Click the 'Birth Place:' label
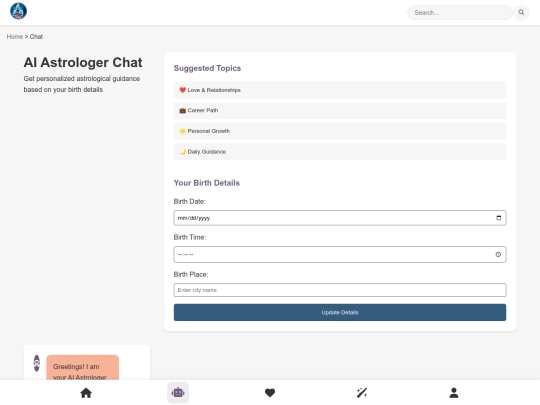 click(191, 274)
